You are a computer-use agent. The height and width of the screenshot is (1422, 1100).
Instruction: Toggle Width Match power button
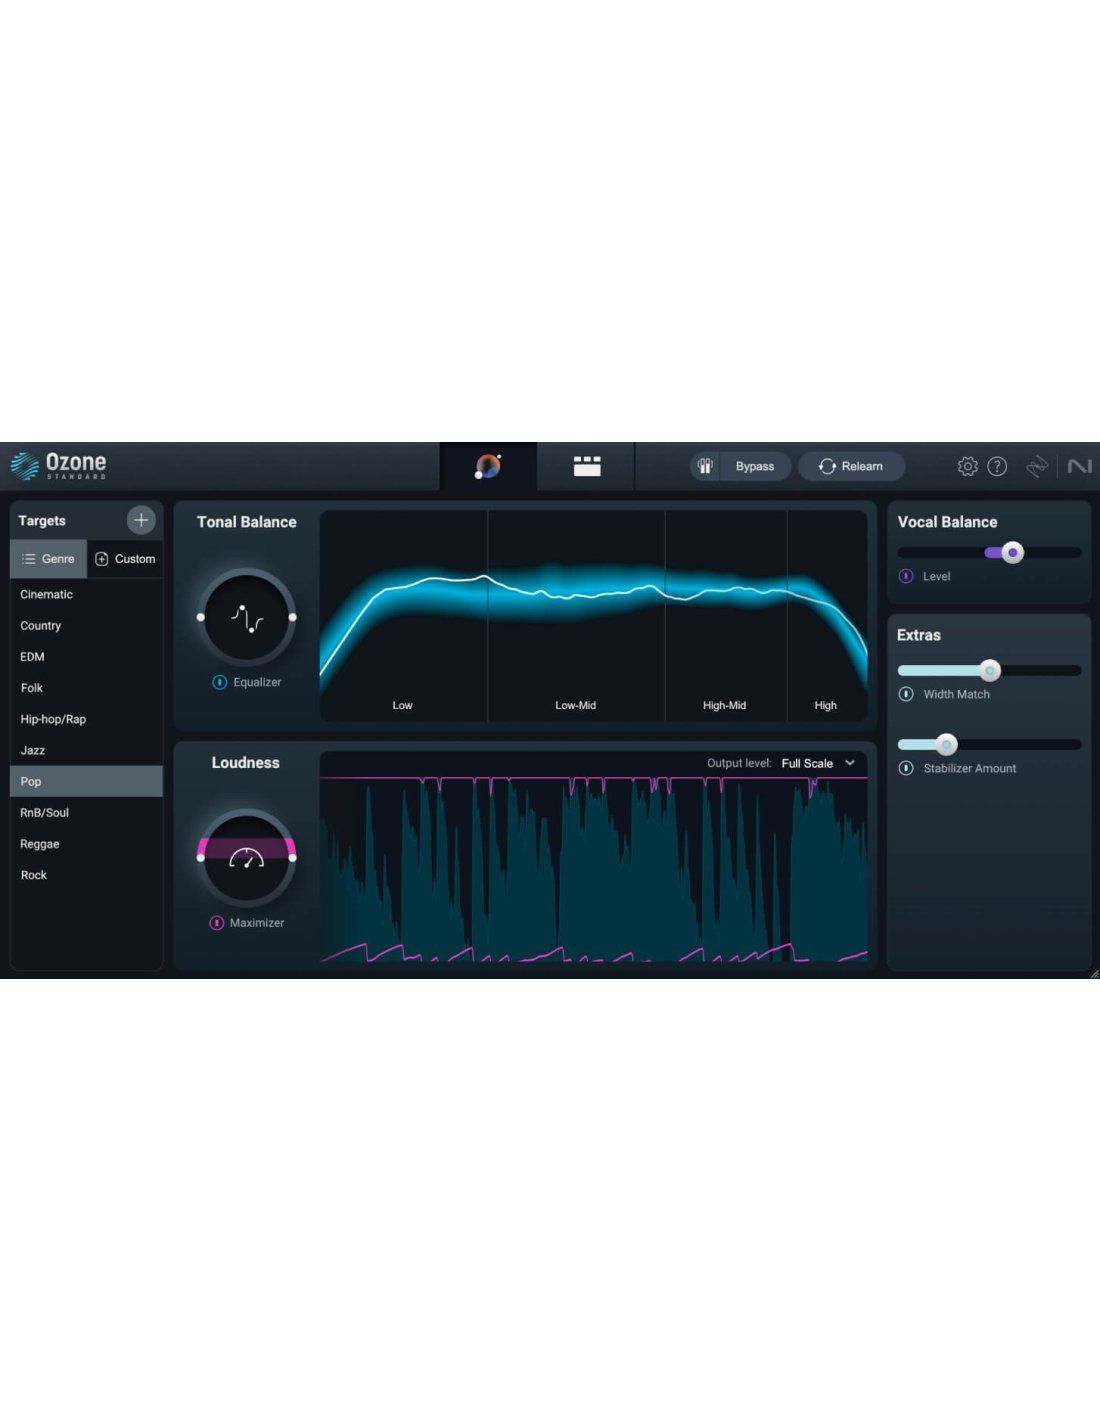click(906, 694)
